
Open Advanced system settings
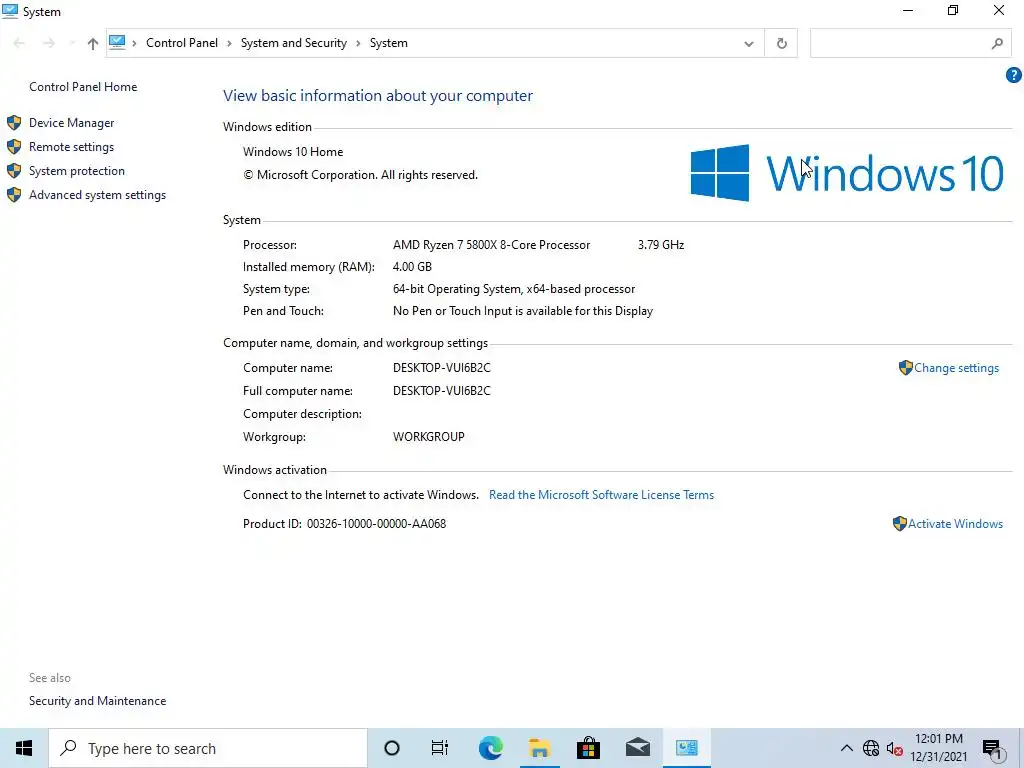97,195
